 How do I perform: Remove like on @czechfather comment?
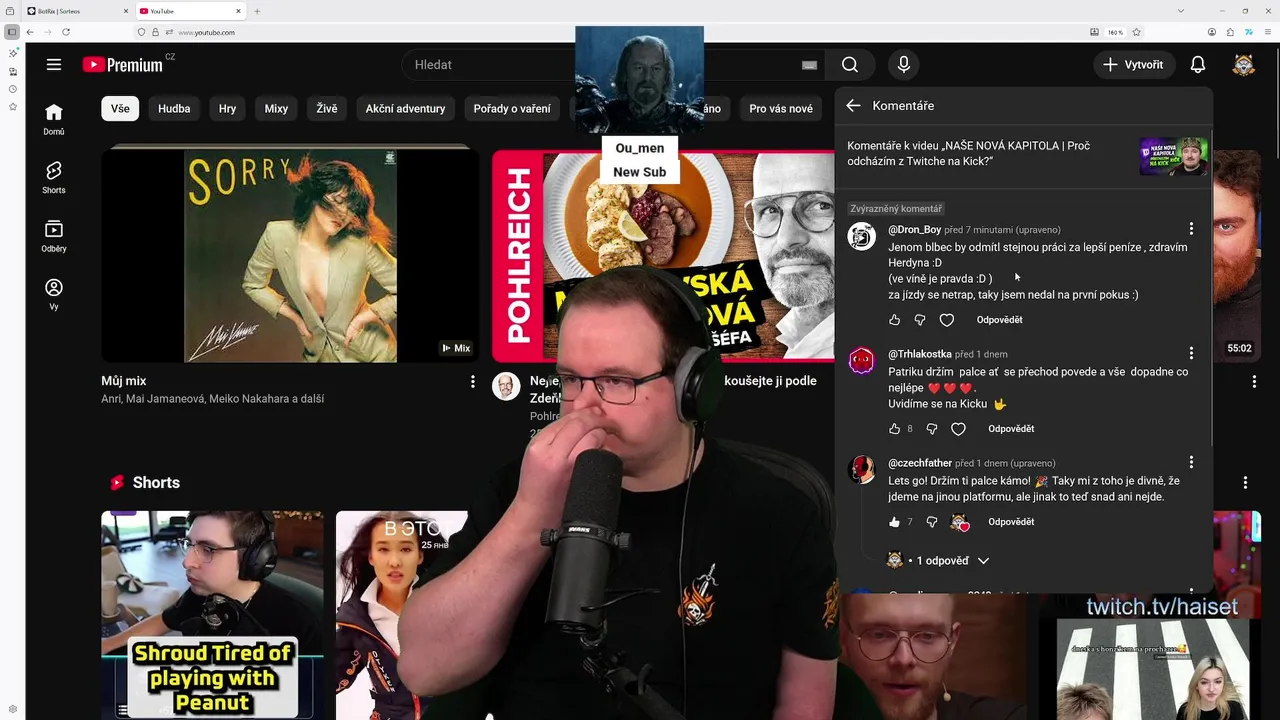point(894,522)
